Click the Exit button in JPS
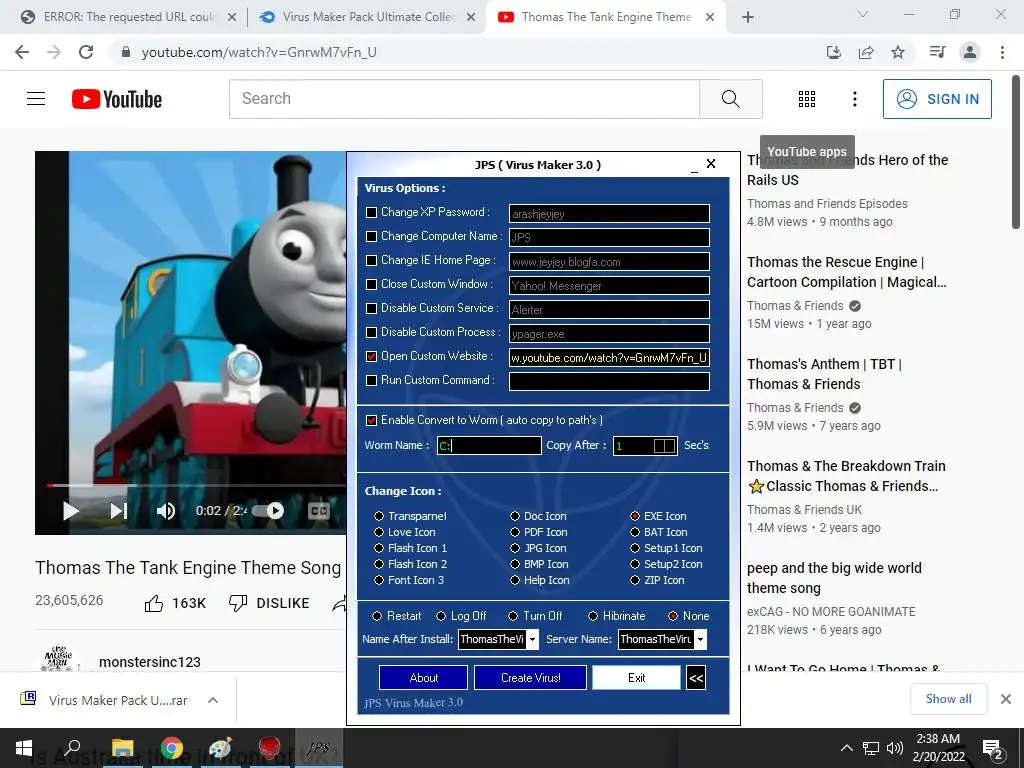Image resolution: width=1024 pixels, height=768 pixels. click(x=637, y=678)
